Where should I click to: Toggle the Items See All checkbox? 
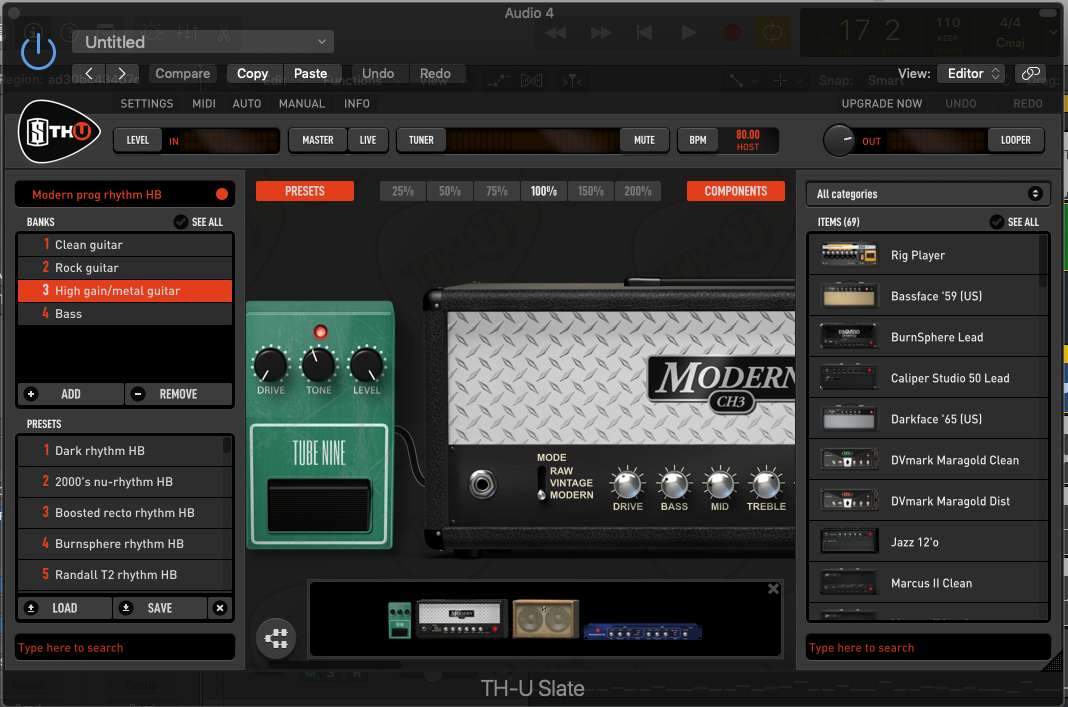tap(996, 222)
